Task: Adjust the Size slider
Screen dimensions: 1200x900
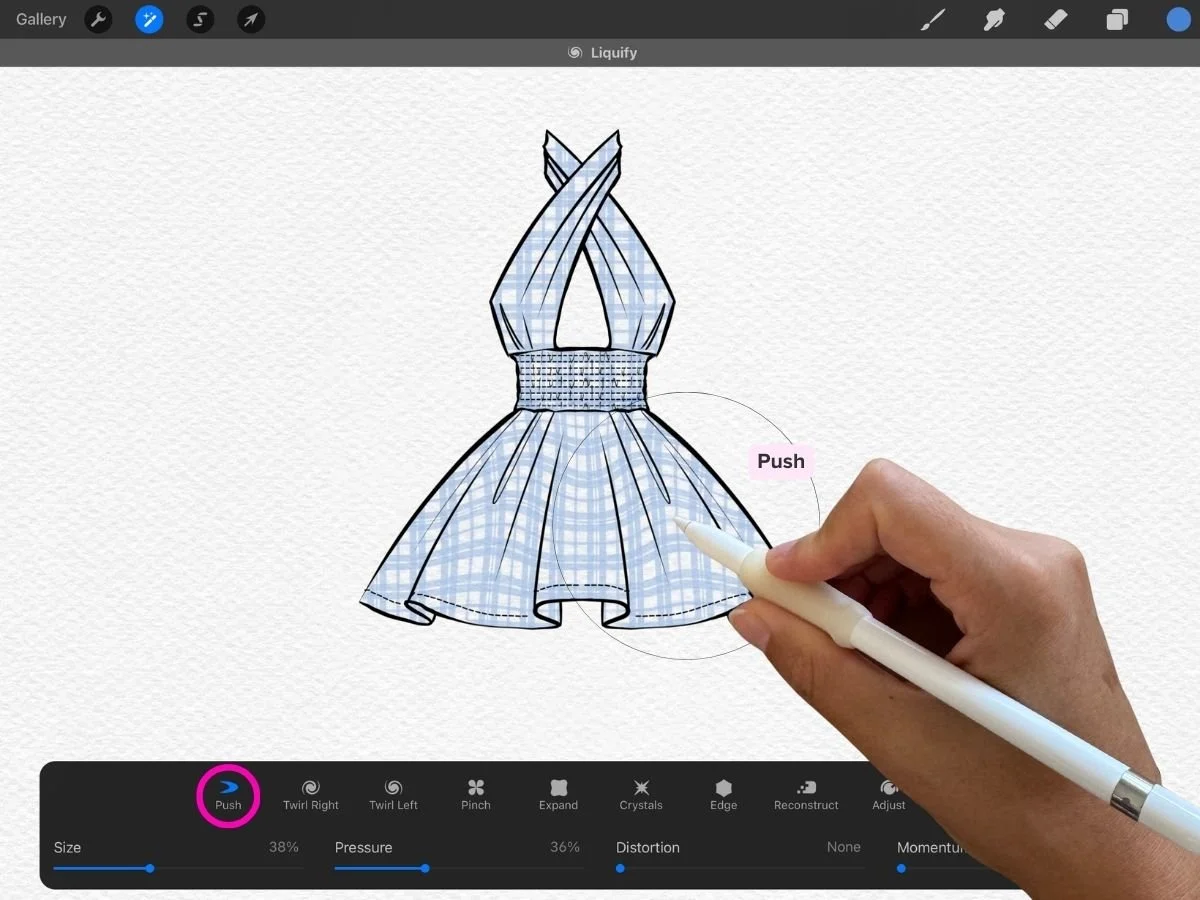Action: click(x=150, y=868)
